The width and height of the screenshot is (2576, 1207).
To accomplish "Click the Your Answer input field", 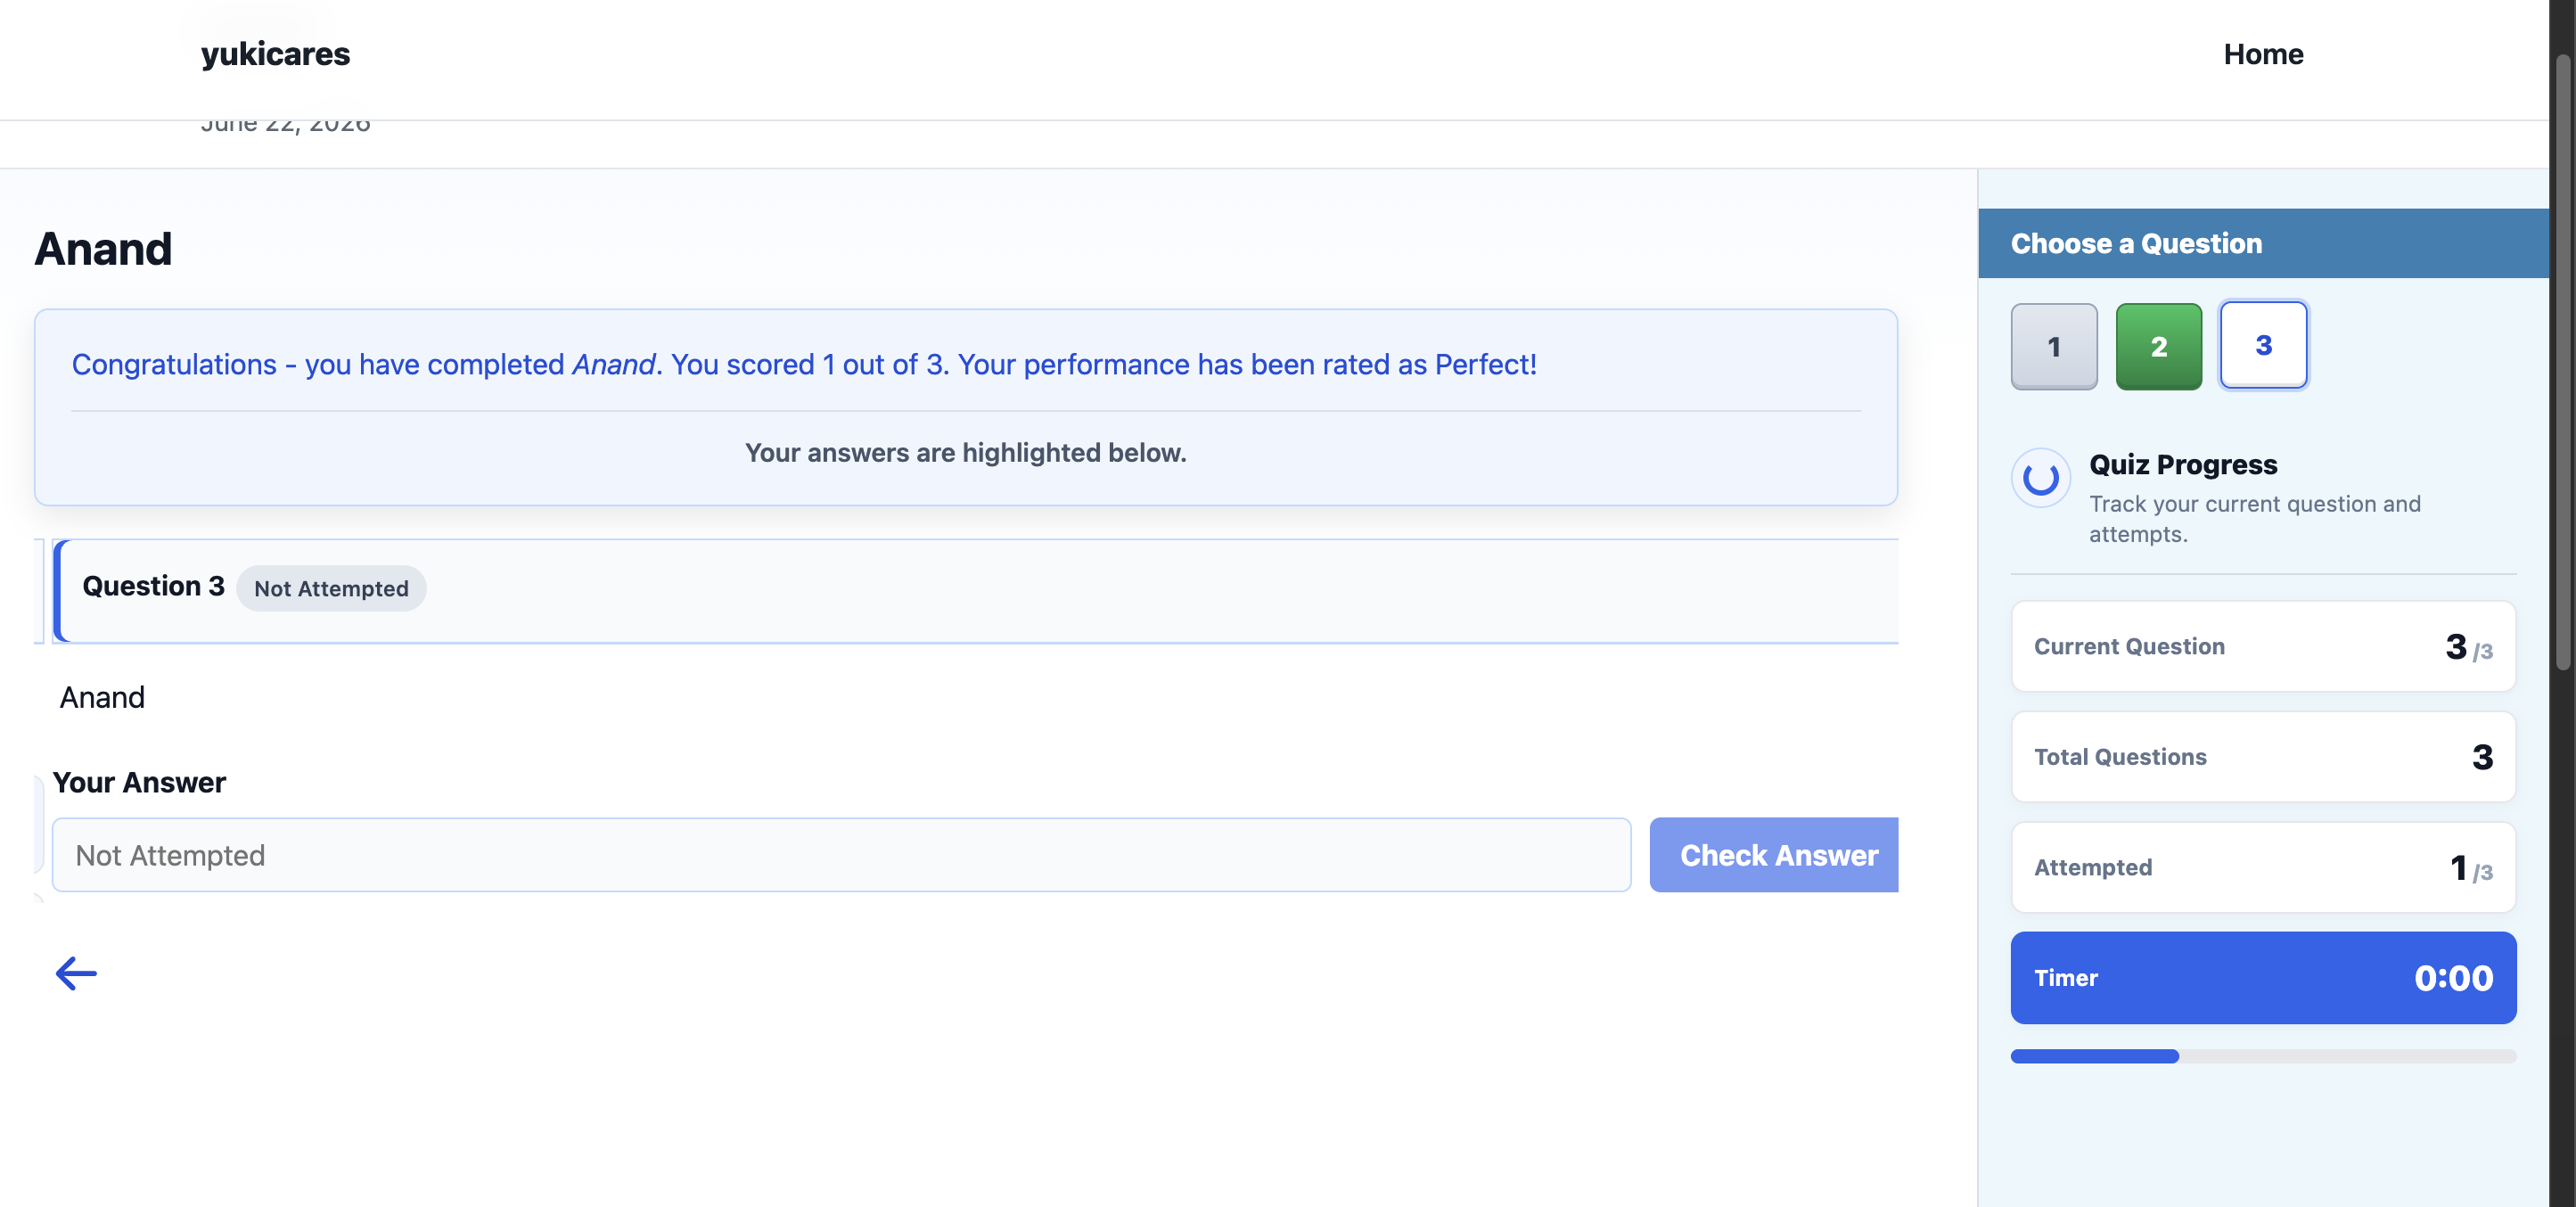I will coord(841,855).
